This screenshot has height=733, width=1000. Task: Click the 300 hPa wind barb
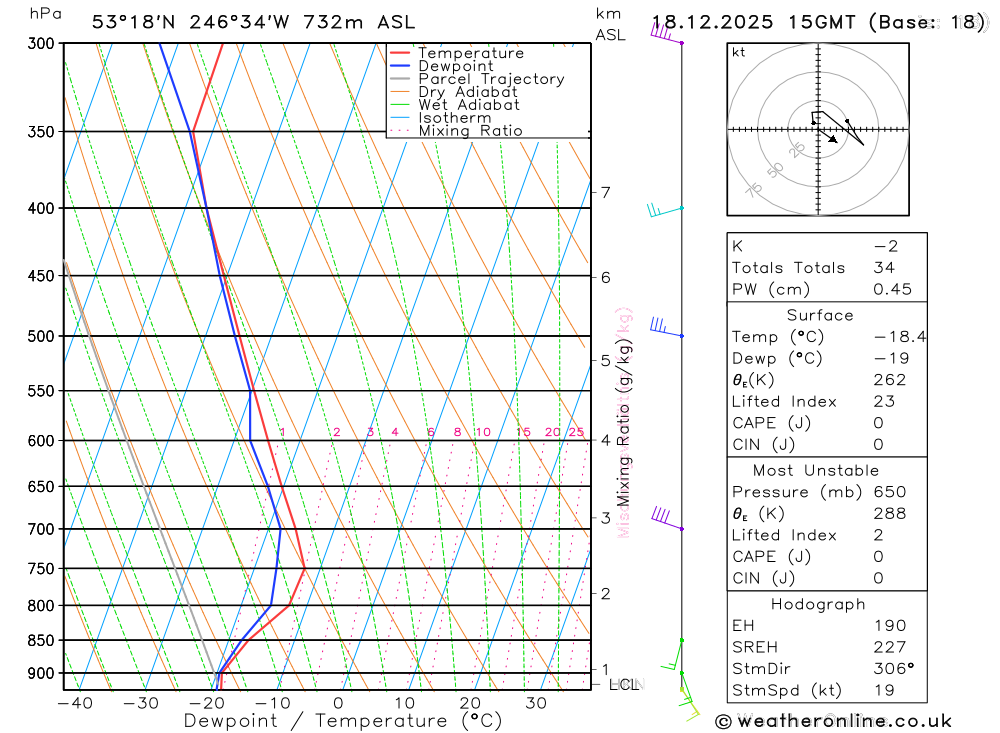click(666, 32)
